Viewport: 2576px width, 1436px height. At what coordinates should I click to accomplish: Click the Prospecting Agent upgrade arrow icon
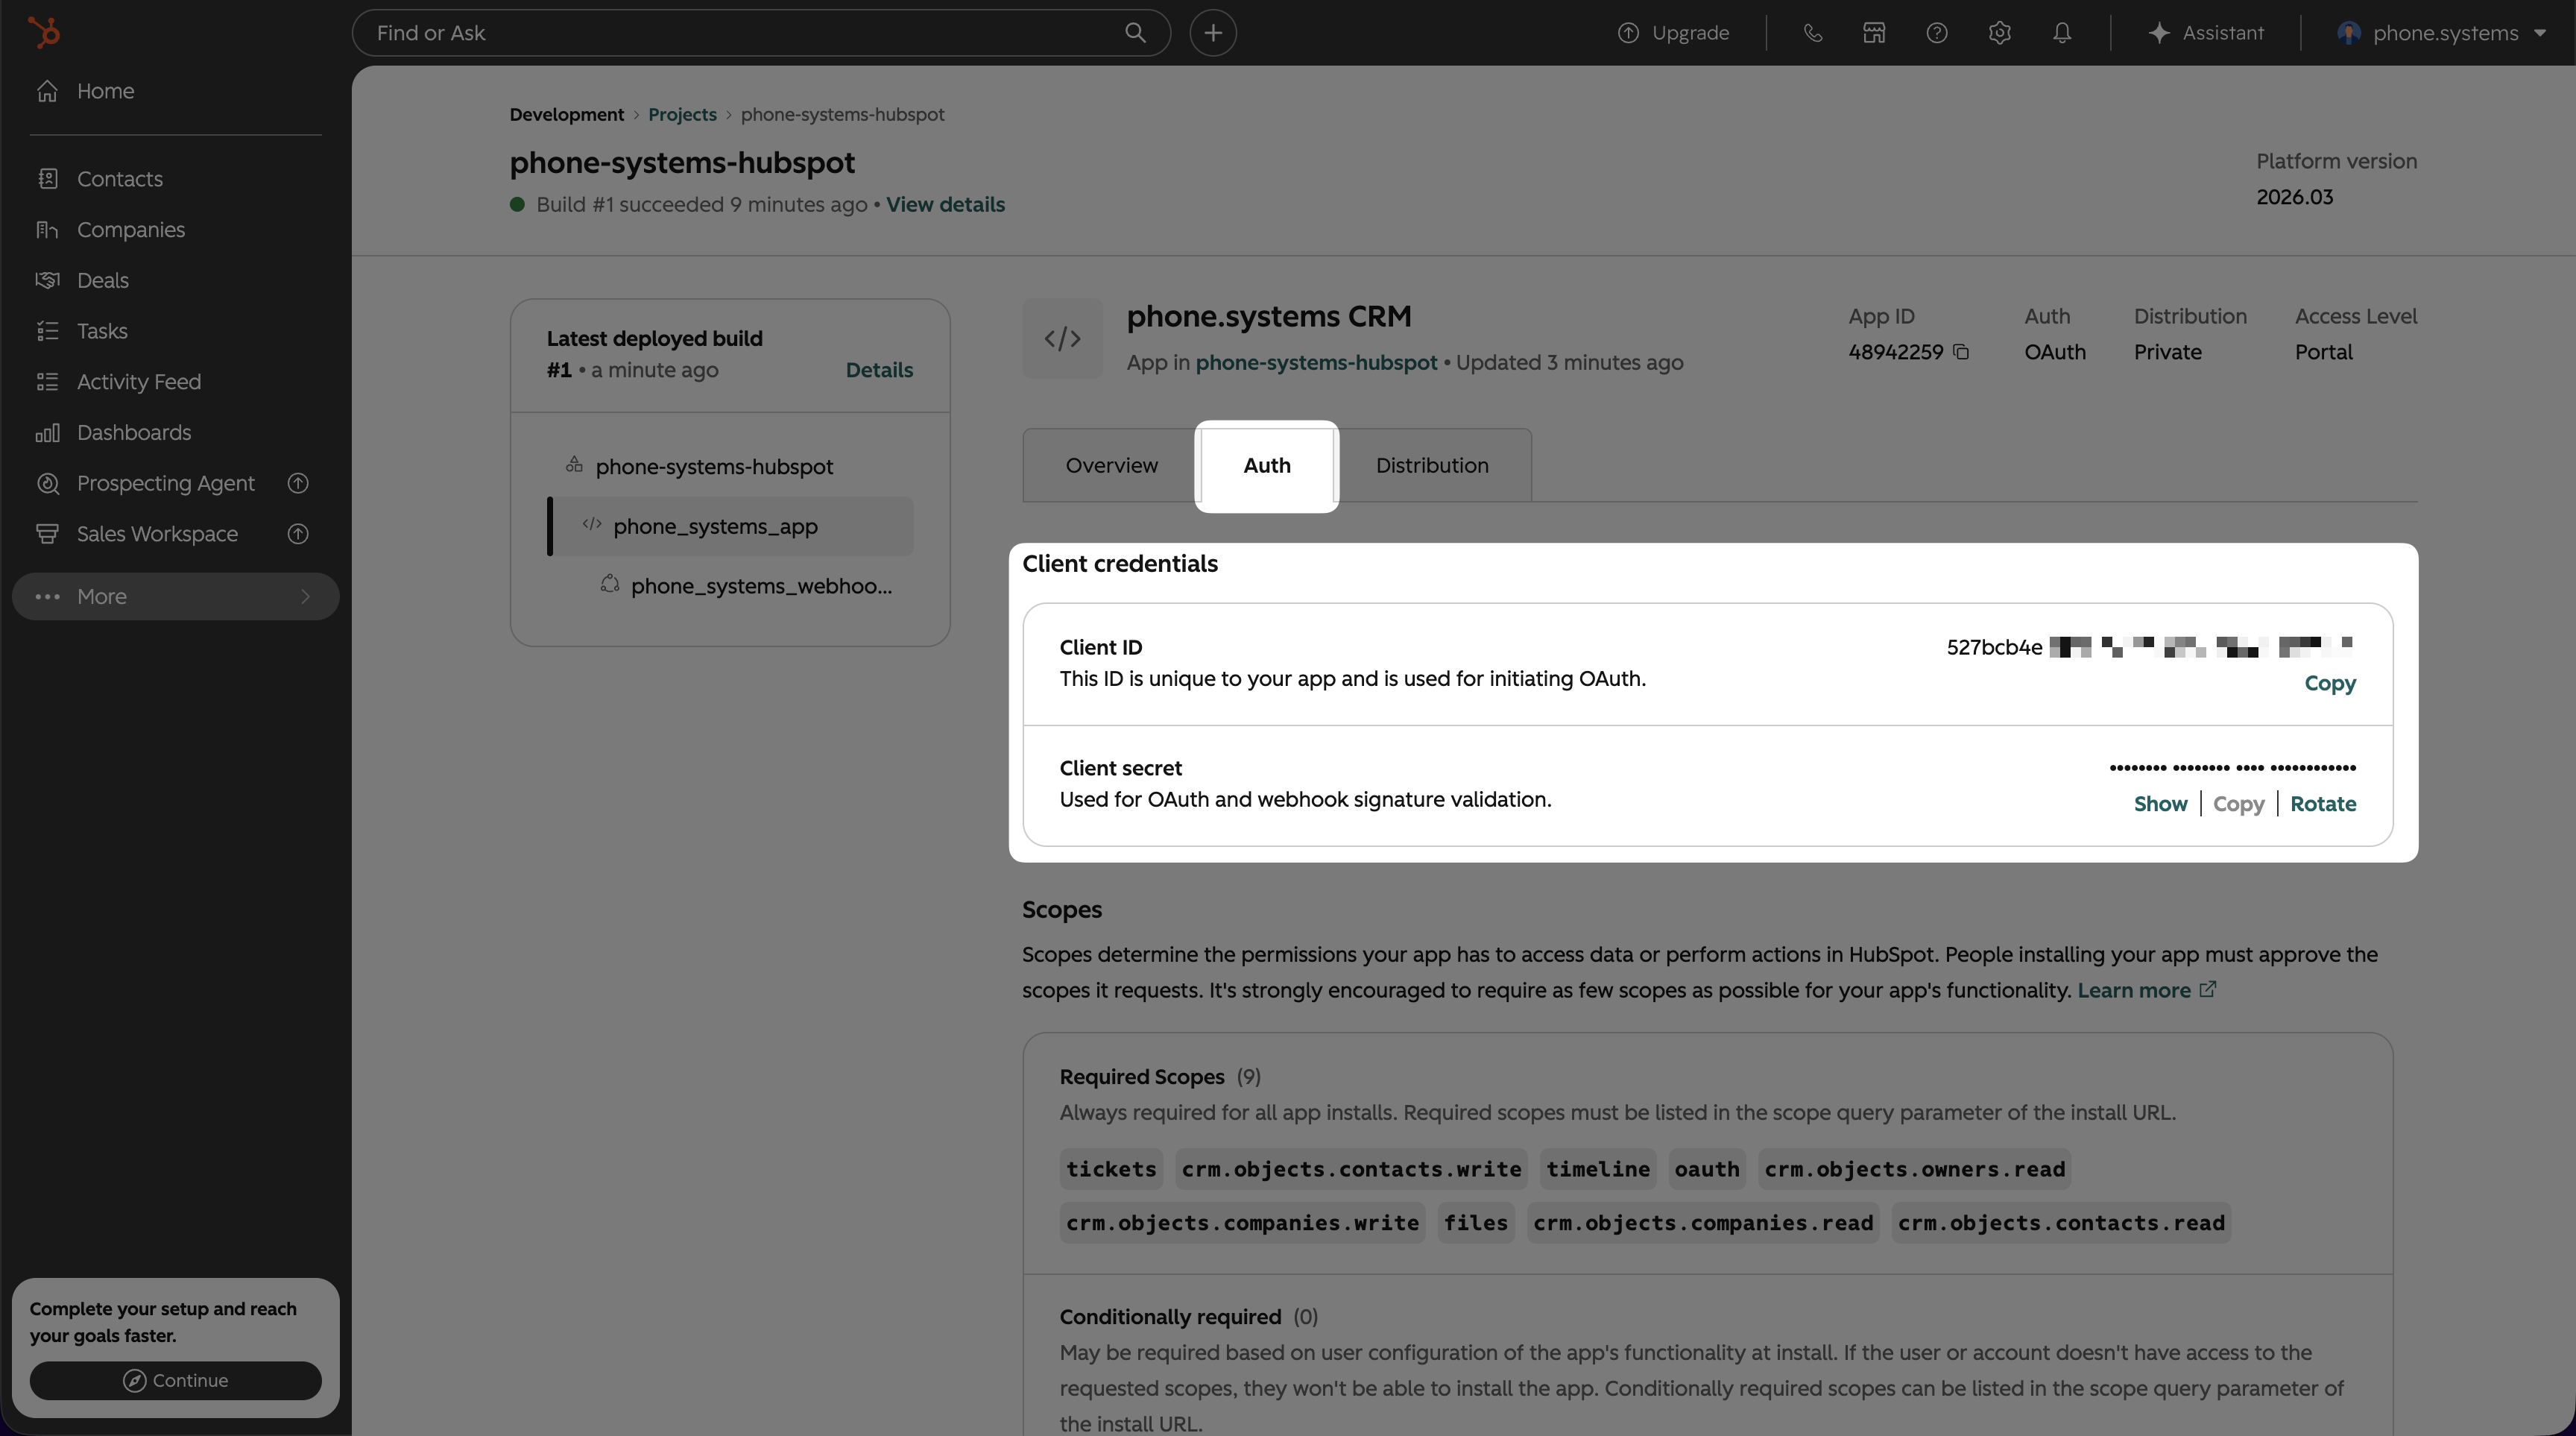coord(298,483)
